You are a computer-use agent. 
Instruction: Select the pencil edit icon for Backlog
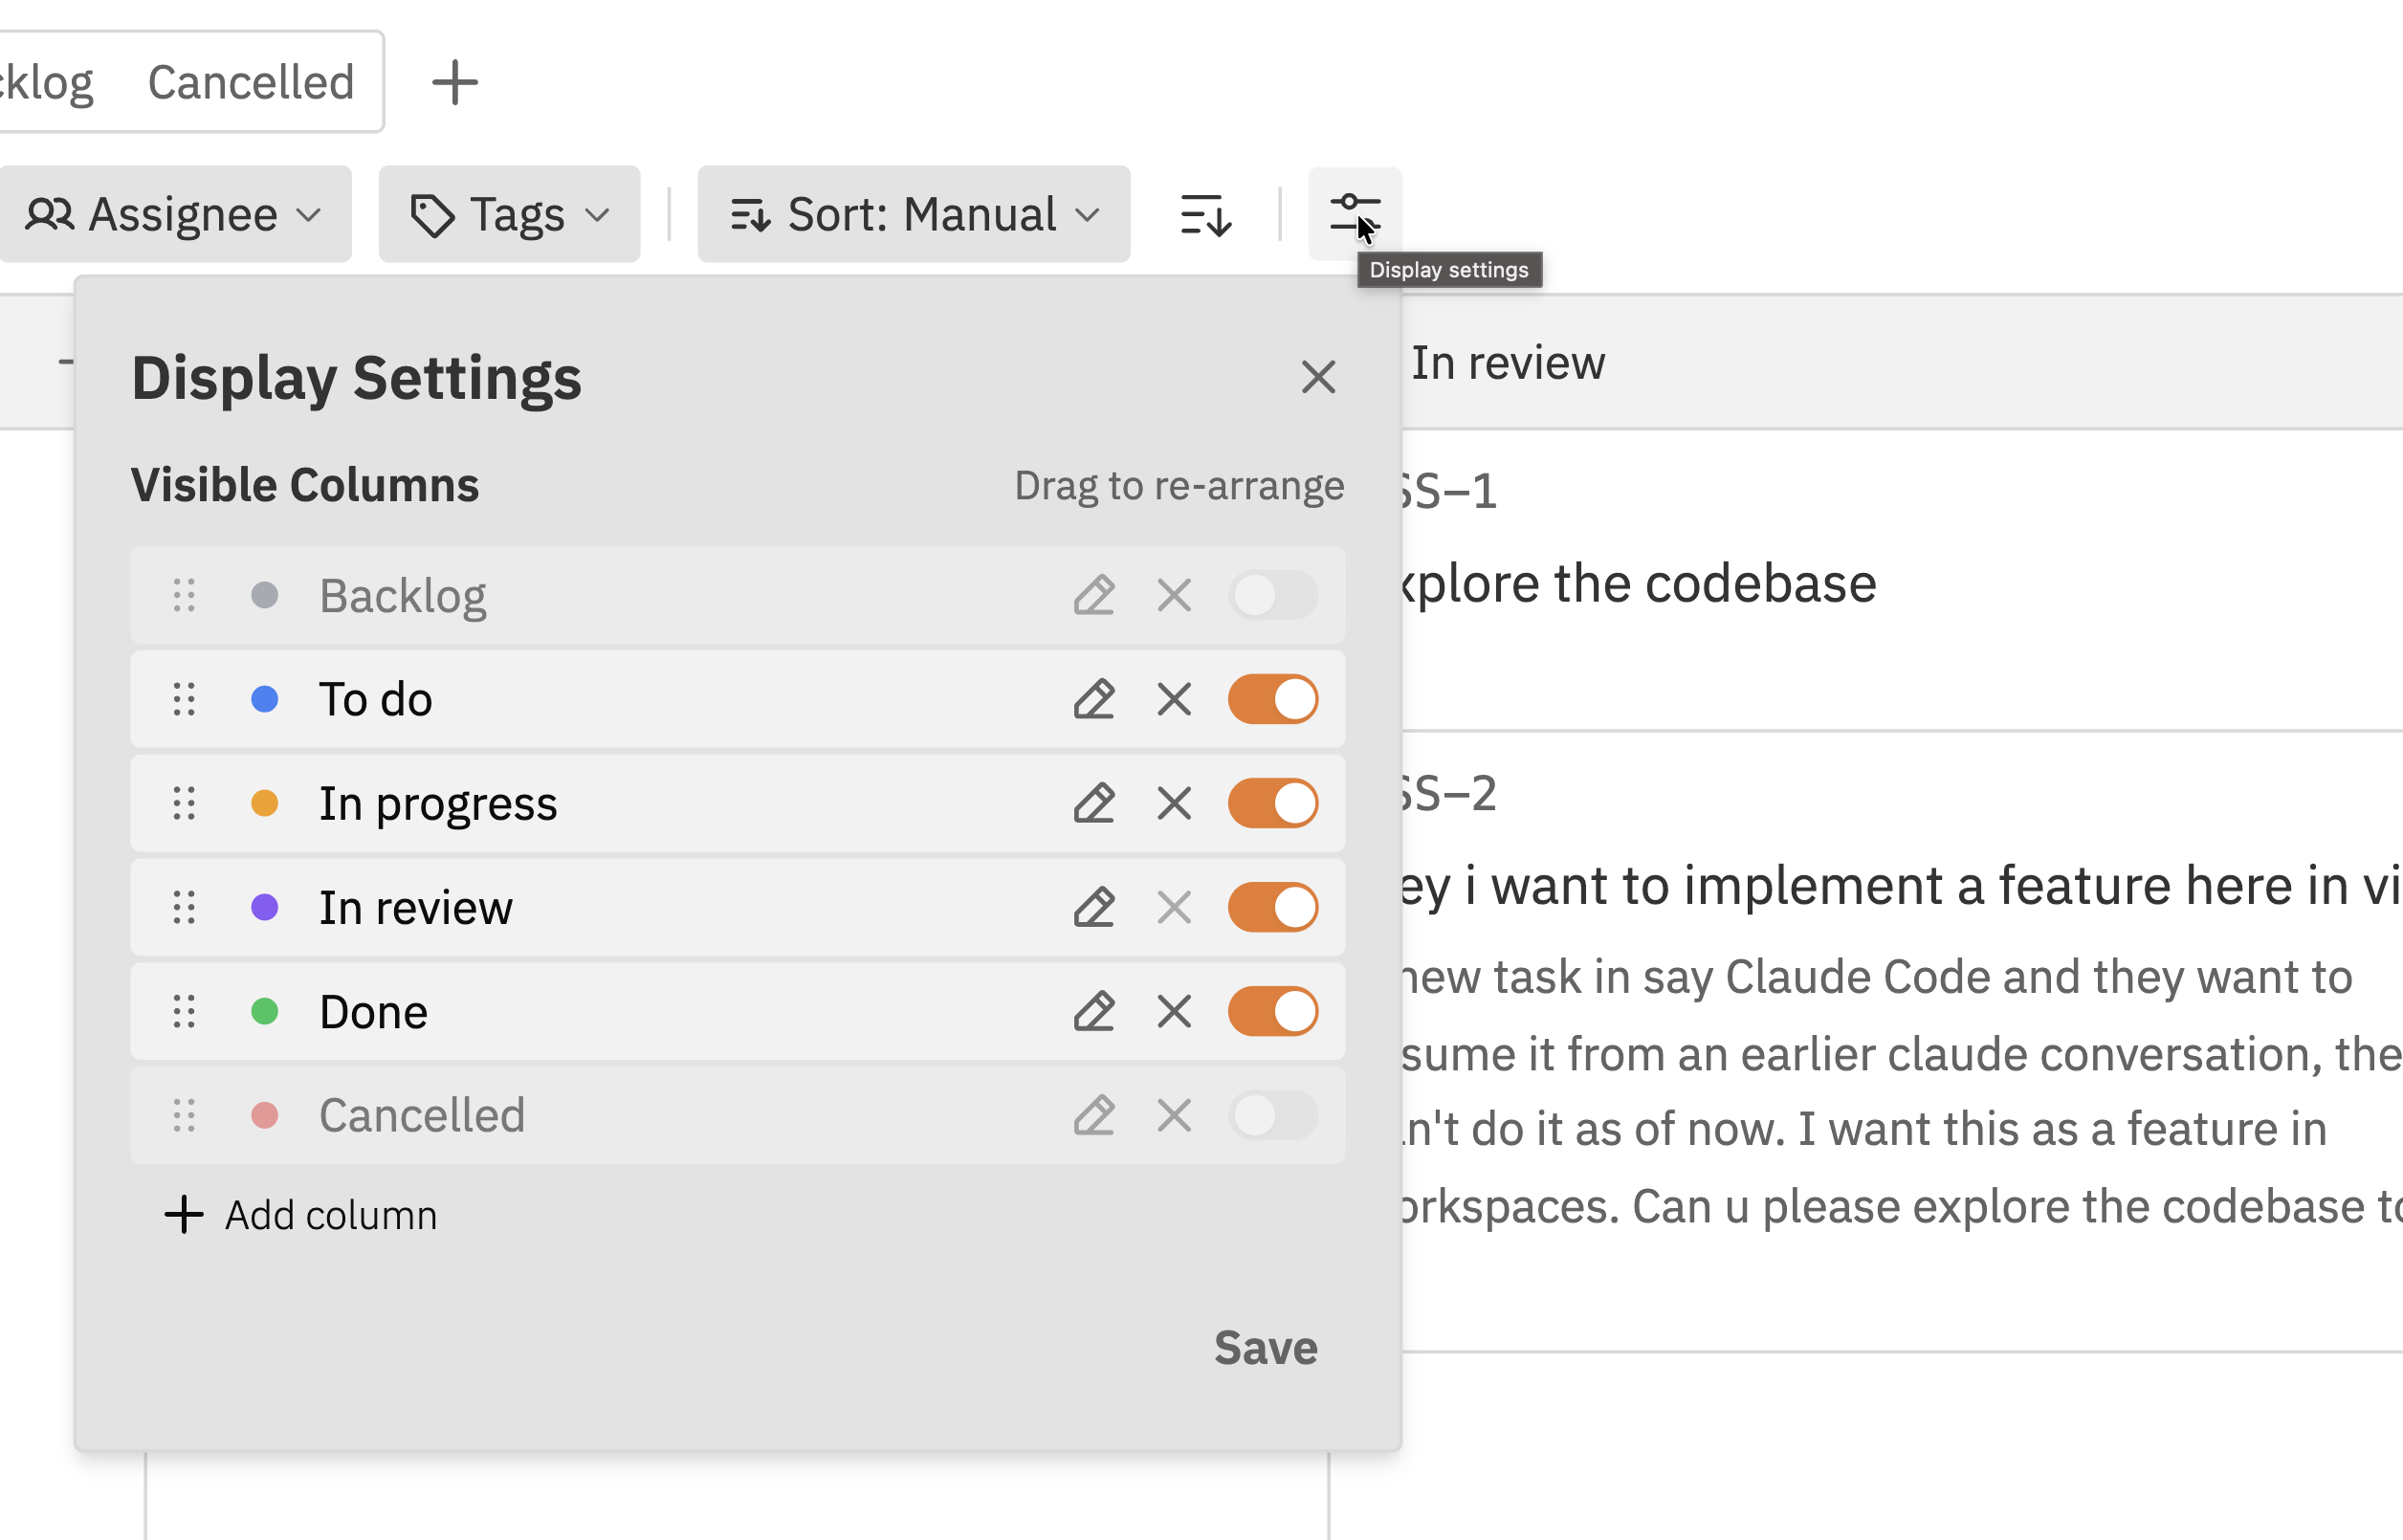pos(1094,596)
